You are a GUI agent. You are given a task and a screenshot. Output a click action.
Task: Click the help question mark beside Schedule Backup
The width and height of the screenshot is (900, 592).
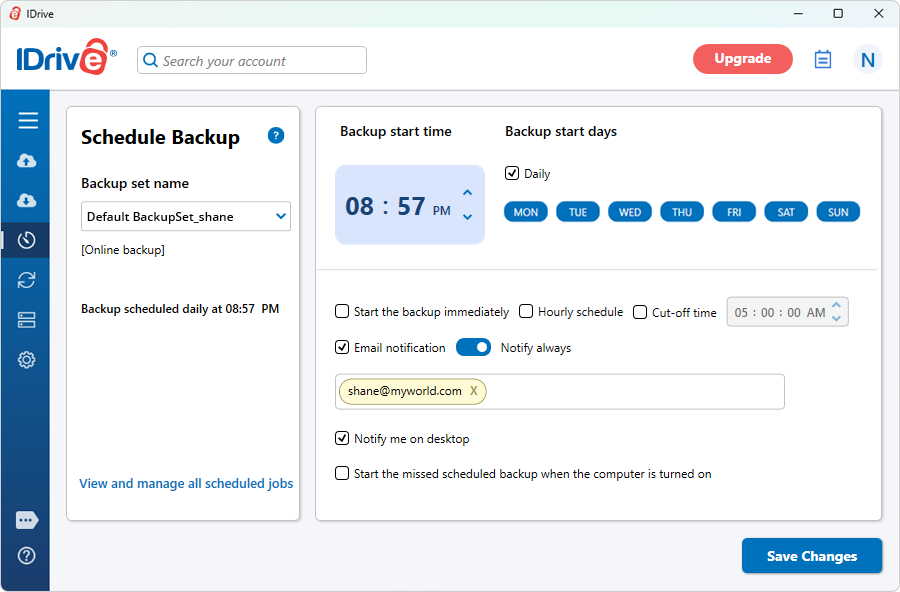click(x=276, y=136)
